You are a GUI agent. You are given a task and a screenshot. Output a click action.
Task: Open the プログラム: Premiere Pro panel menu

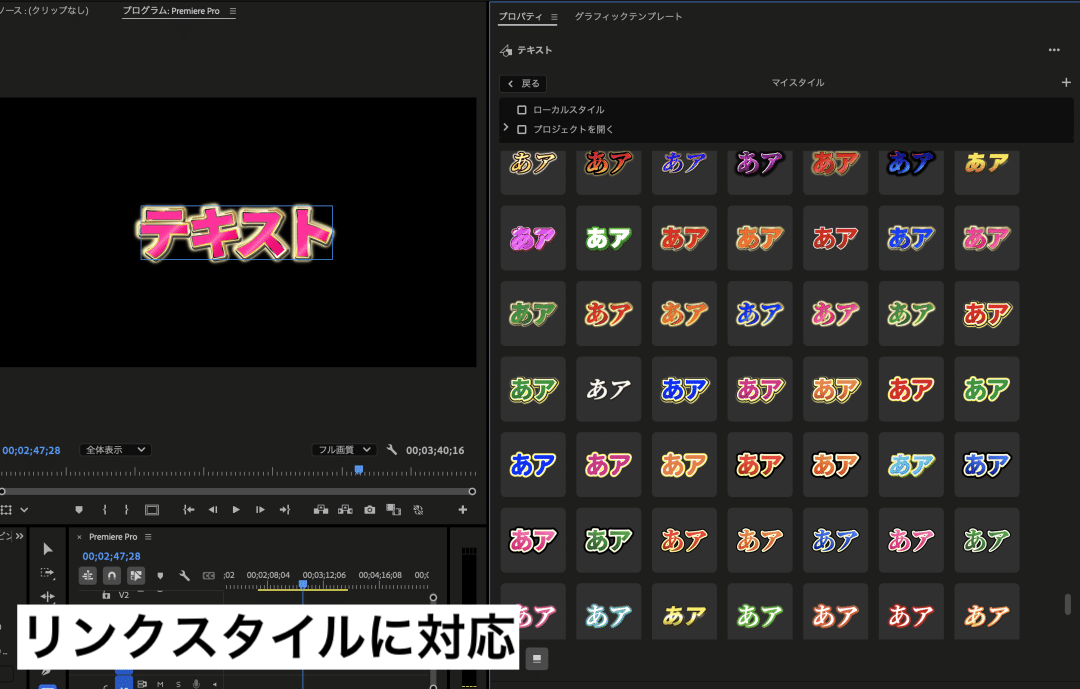point(231,11)
